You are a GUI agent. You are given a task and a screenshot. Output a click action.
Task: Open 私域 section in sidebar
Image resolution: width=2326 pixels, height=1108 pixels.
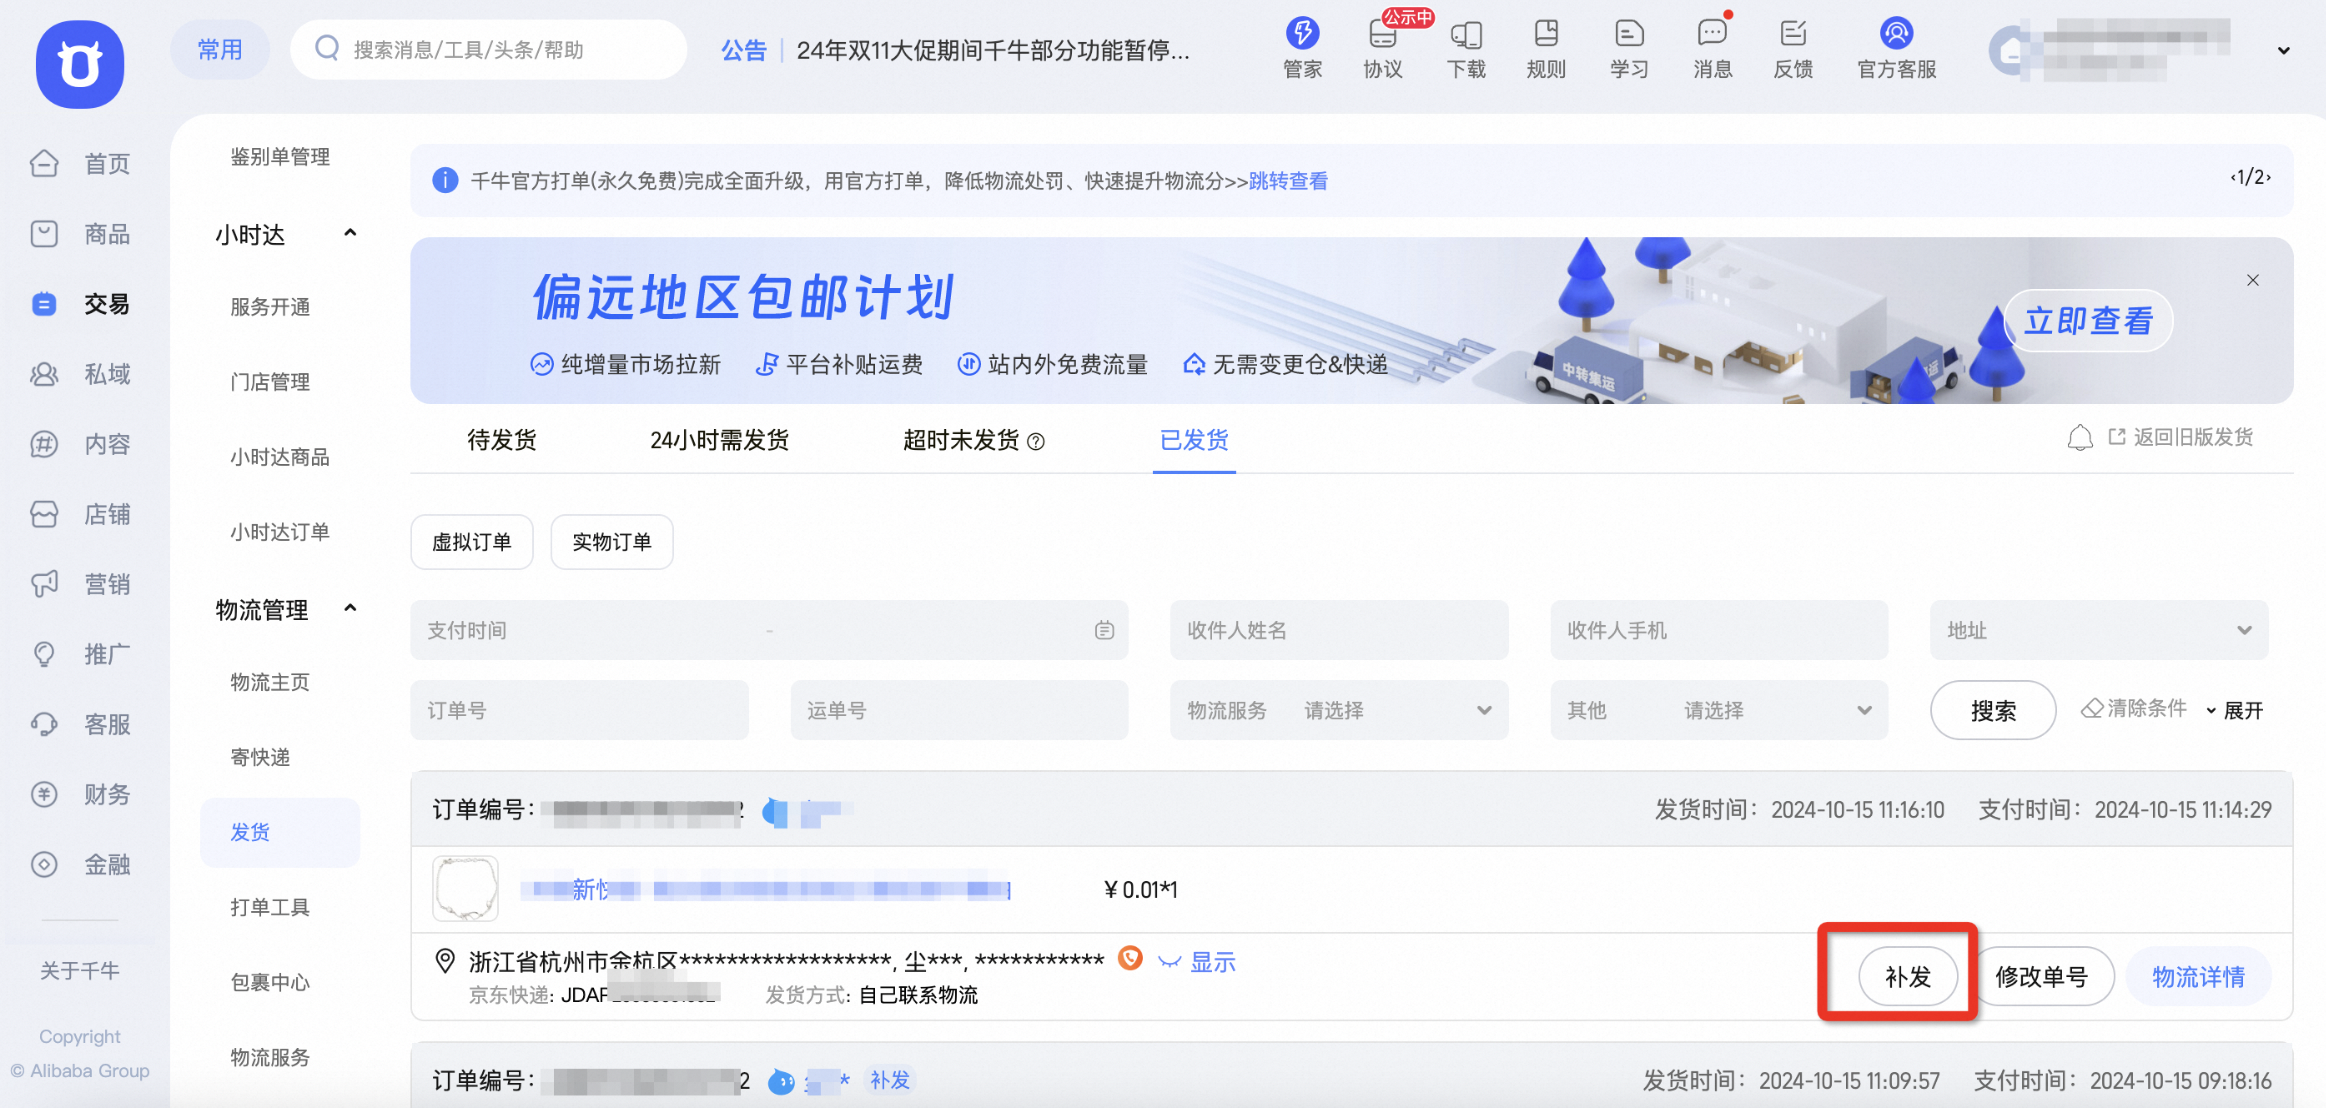click(81, 374)
